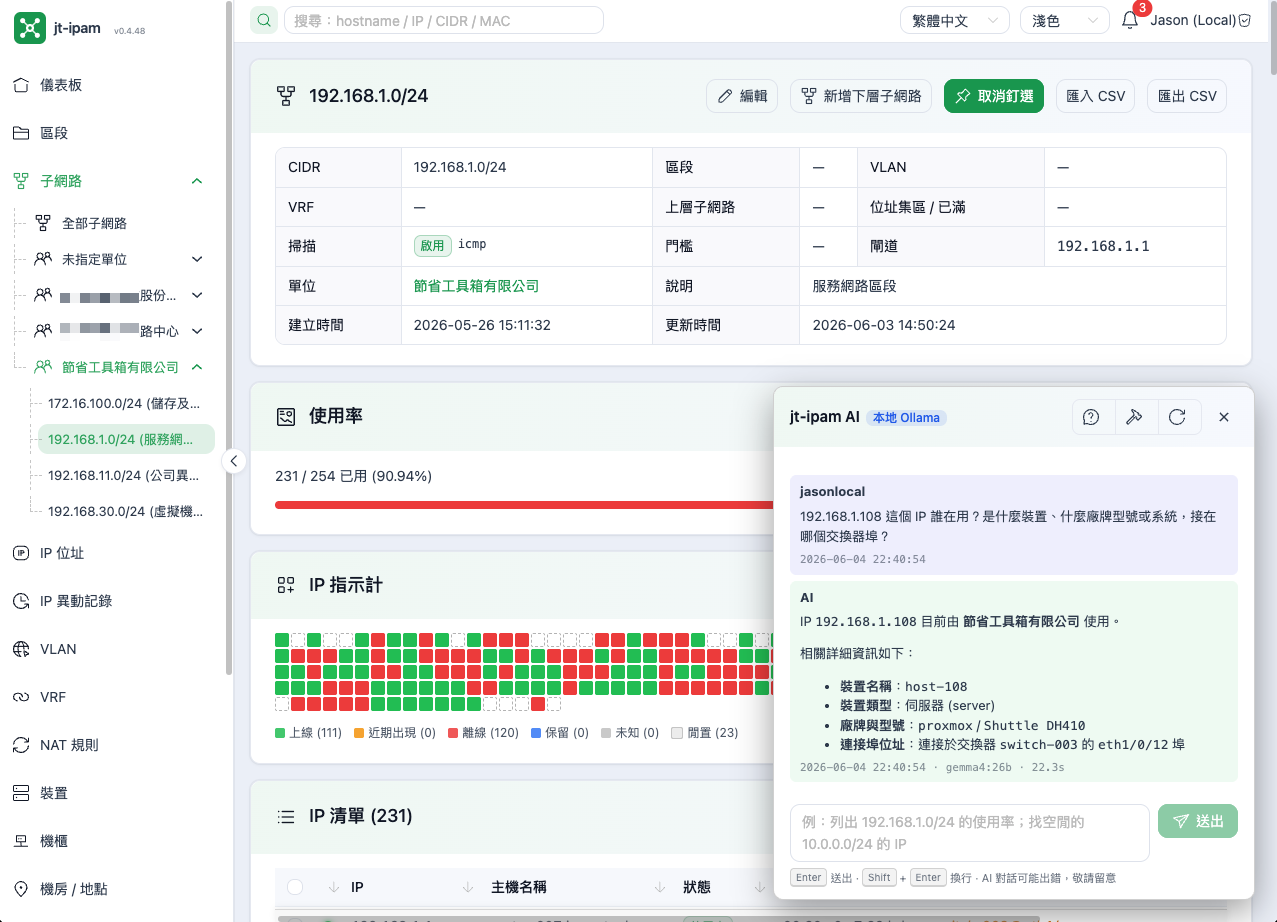This screenshot has height=922, width=1277.
Task: Focus the AI chat message input box
Action: tap(970, 833)
